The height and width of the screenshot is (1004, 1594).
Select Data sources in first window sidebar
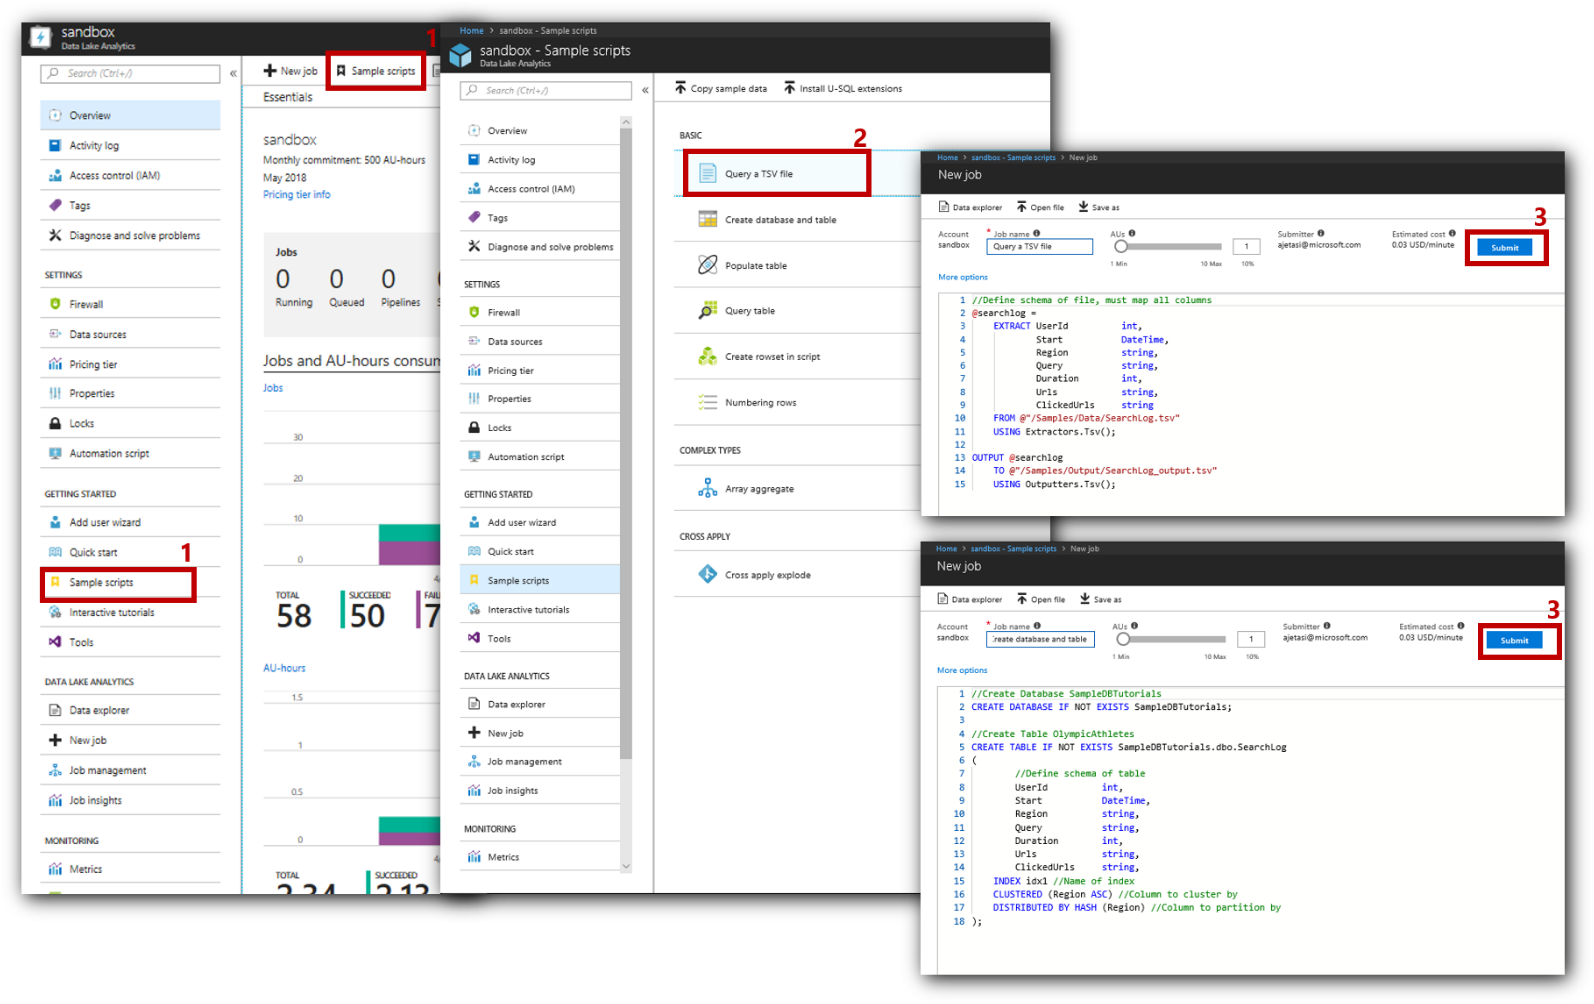click(130, 335)
